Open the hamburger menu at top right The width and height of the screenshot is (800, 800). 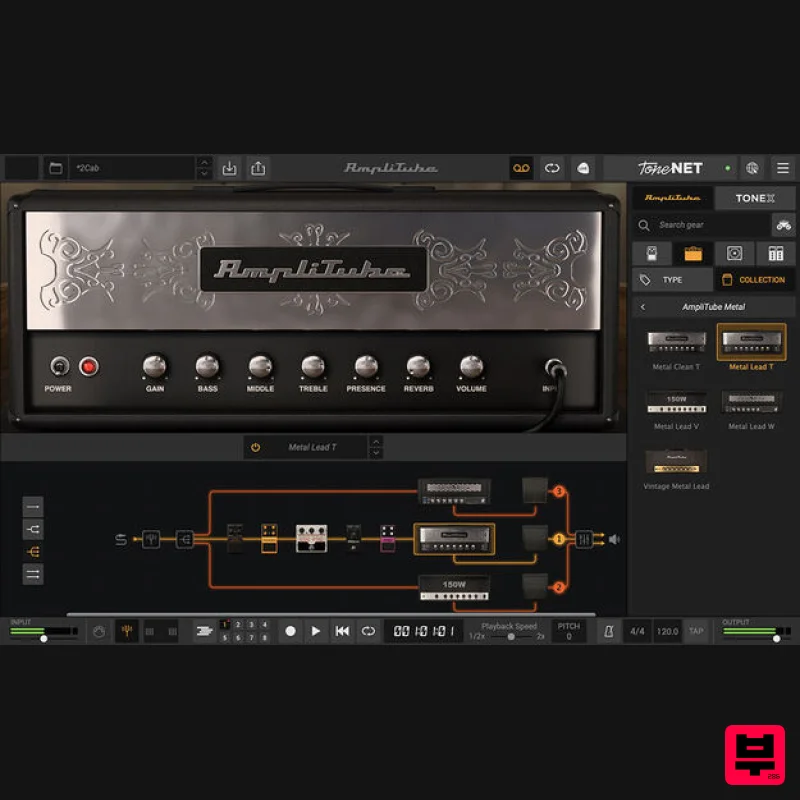pyautogui.click(x=783, y=168)
